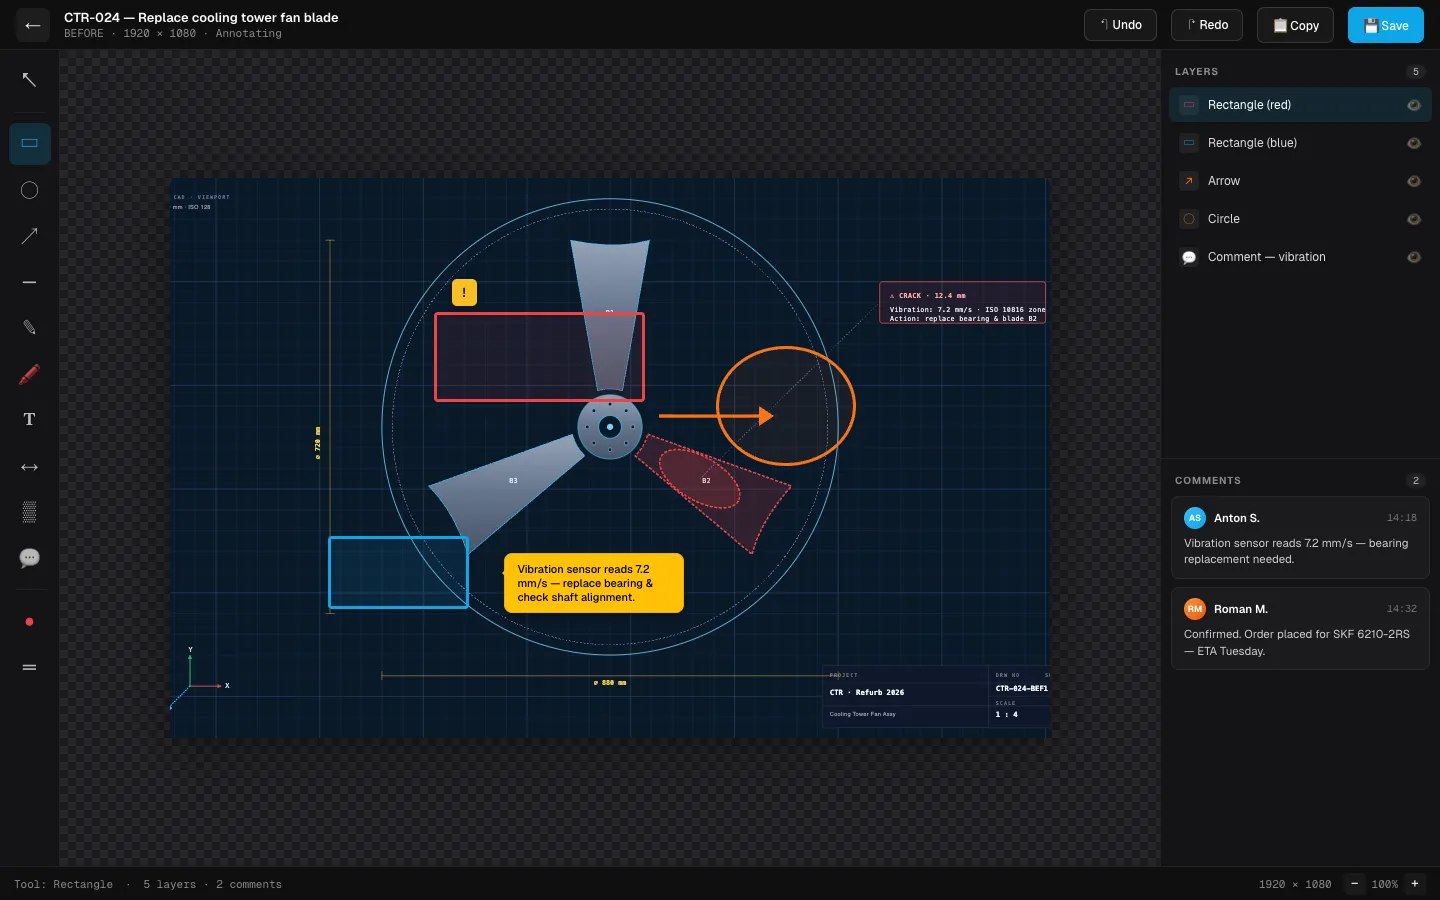The image size is (1440, 900).
Task: Select the Blur/pixelate tool
Action: [29, 512]
